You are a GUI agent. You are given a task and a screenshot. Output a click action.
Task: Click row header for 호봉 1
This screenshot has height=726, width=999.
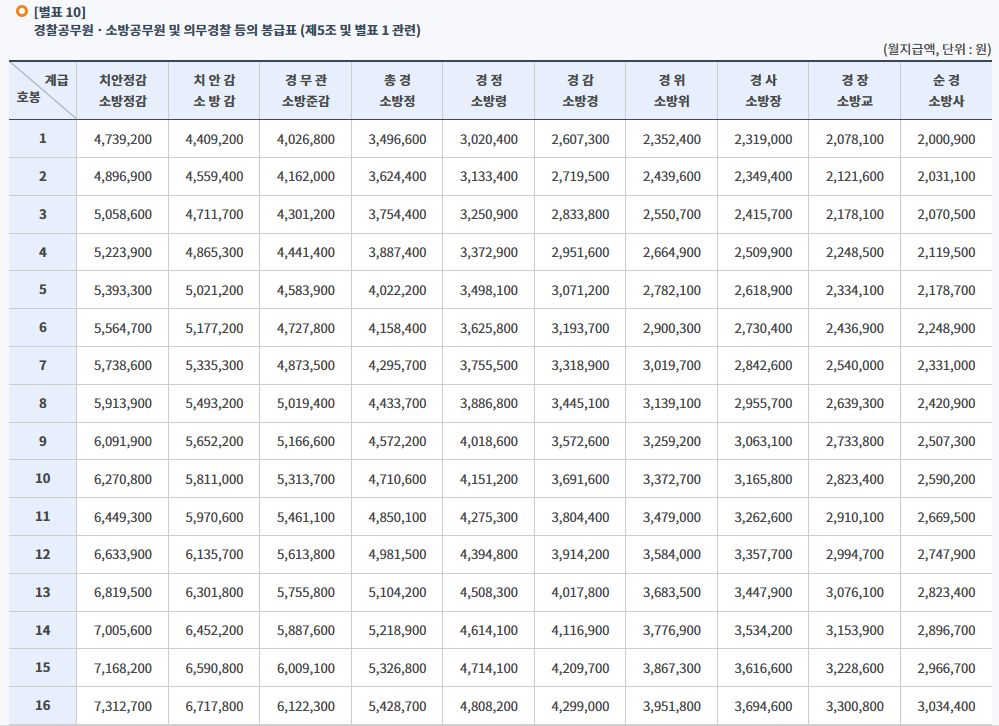(43, 138)
